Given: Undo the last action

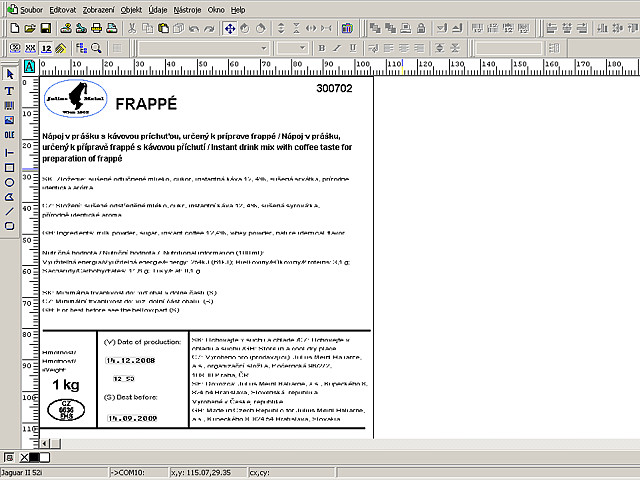Looking at the screenshot, I should pos(194,28).
